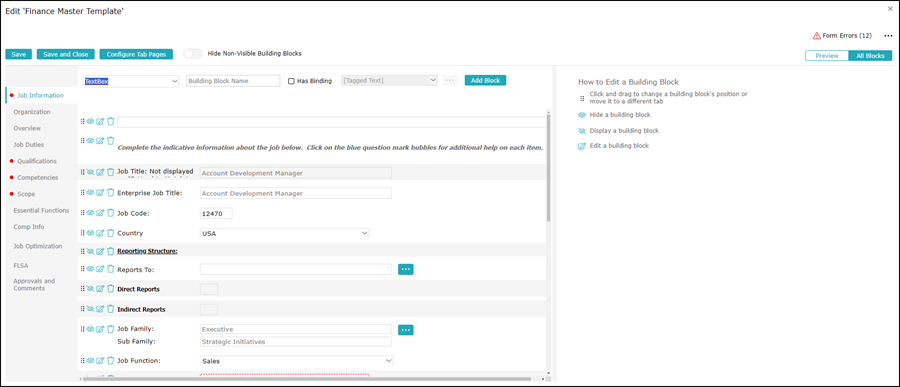Delete the Job Family building block

point(111,329)
